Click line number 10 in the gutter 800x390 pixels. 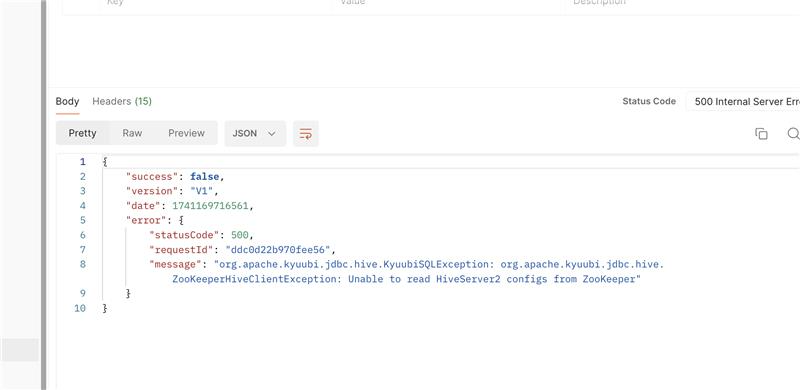pyautogui.click(x=80, y=308)
